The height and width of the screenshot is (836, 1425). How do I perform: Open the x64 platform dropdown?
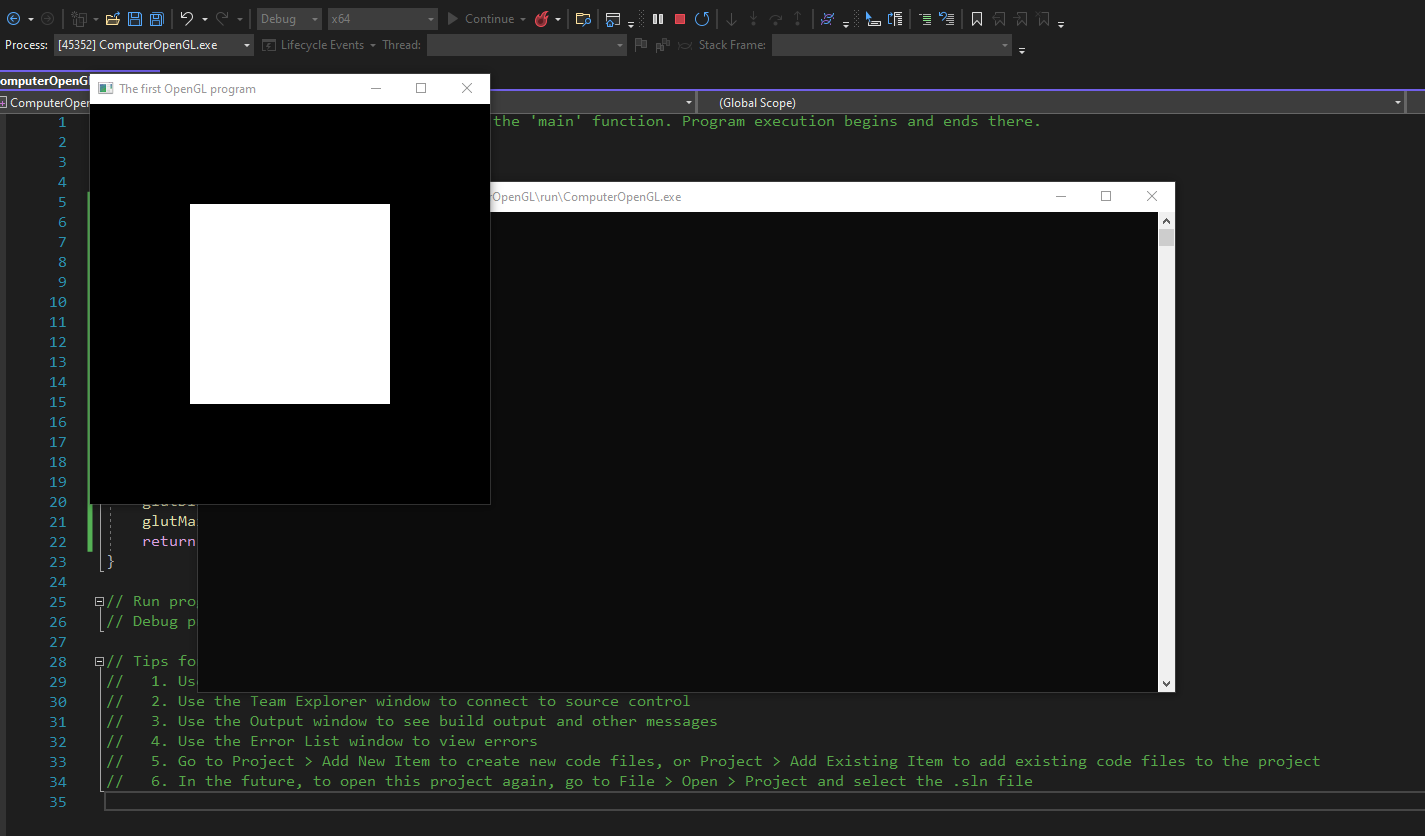pos(383,19)
